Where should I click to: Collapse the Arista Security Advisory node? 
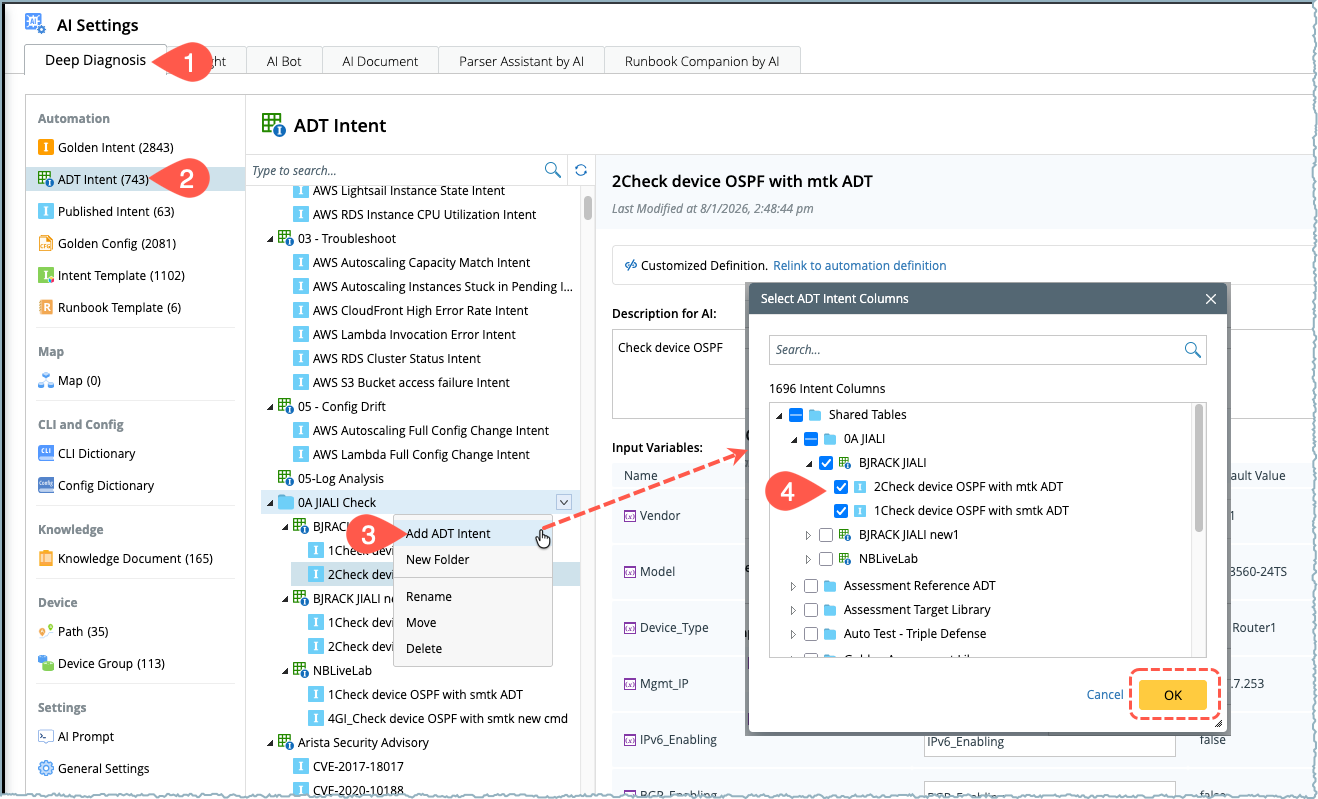270,742
